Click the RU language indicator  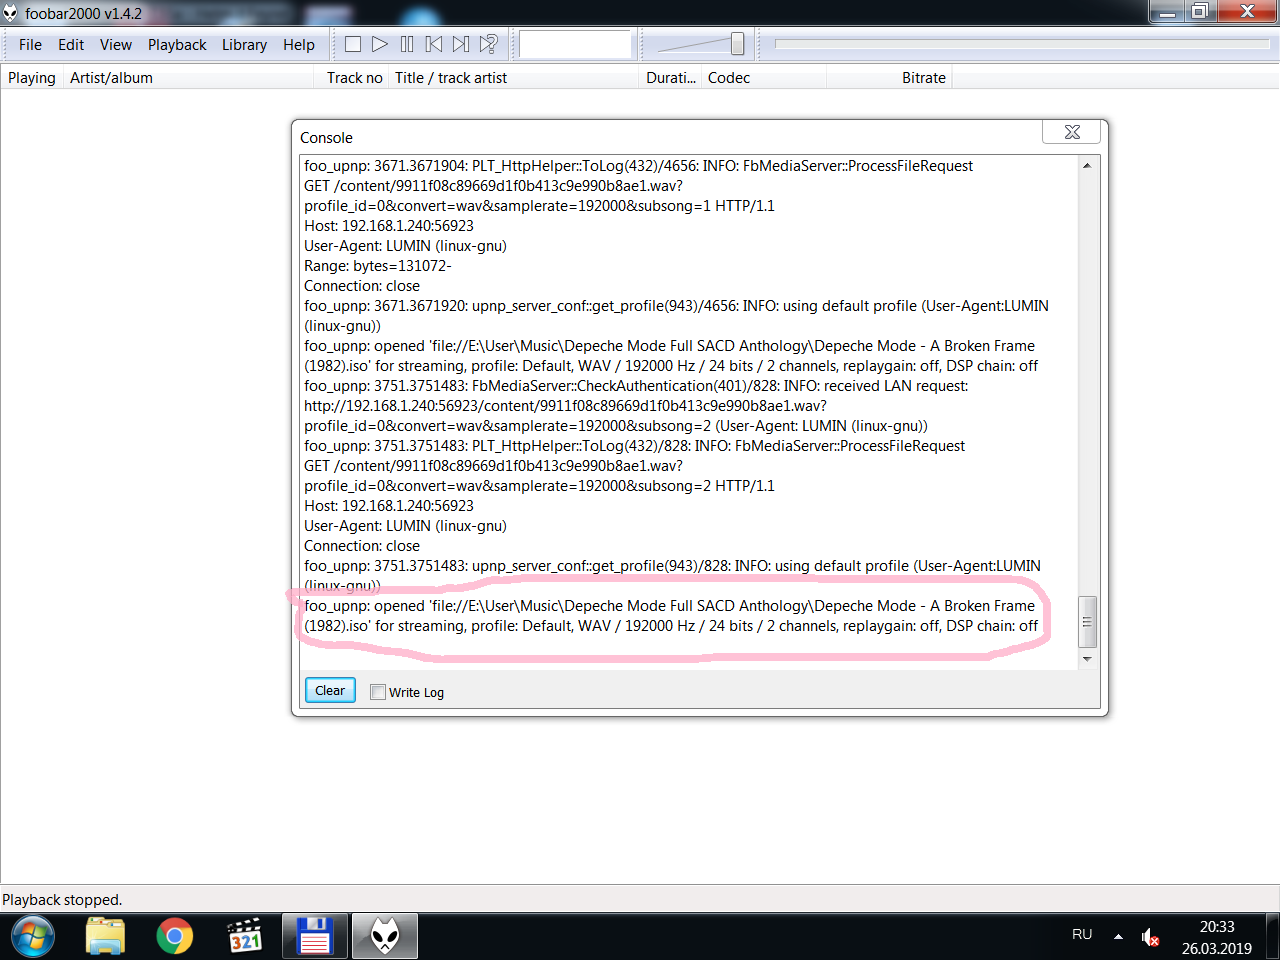coord(1082,935)
